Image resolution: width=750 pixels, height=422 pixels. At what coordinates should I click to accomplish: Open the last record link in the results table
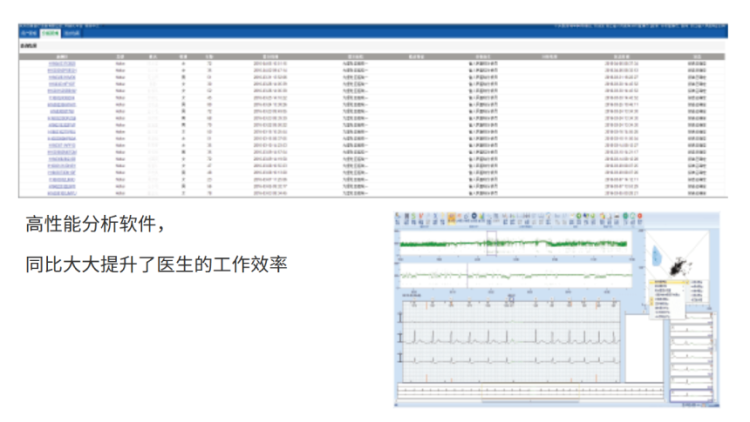coord(62,193)
